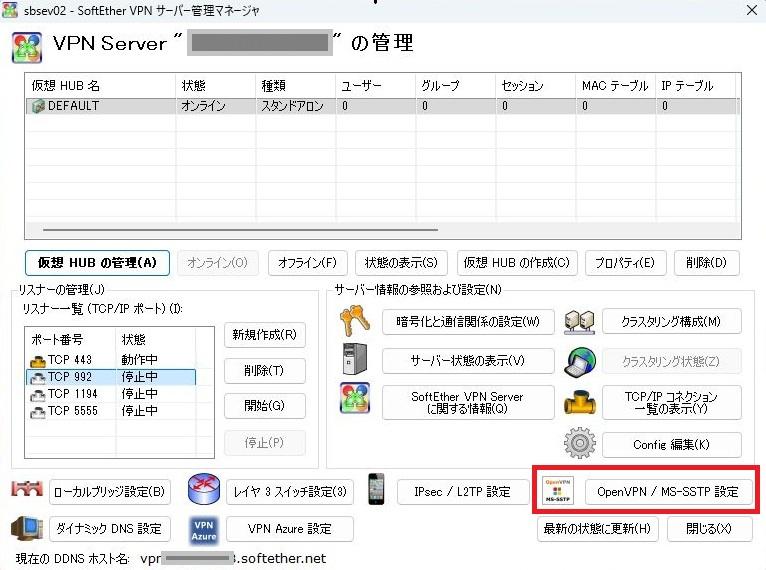Click the SoftEther VPN Server logo in the header
The height and width of the screenshot is (570, 766).
click(x=27, y=47)
